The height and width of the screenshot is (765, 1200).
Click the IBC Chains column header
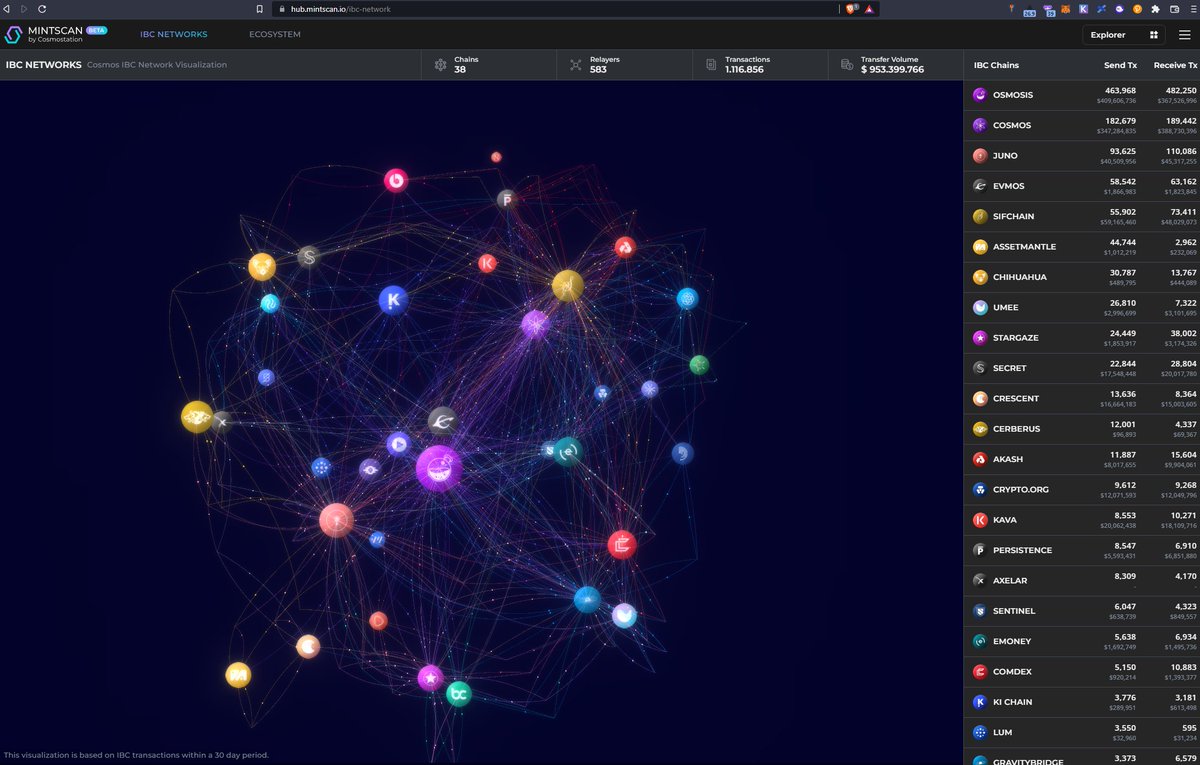996,65
